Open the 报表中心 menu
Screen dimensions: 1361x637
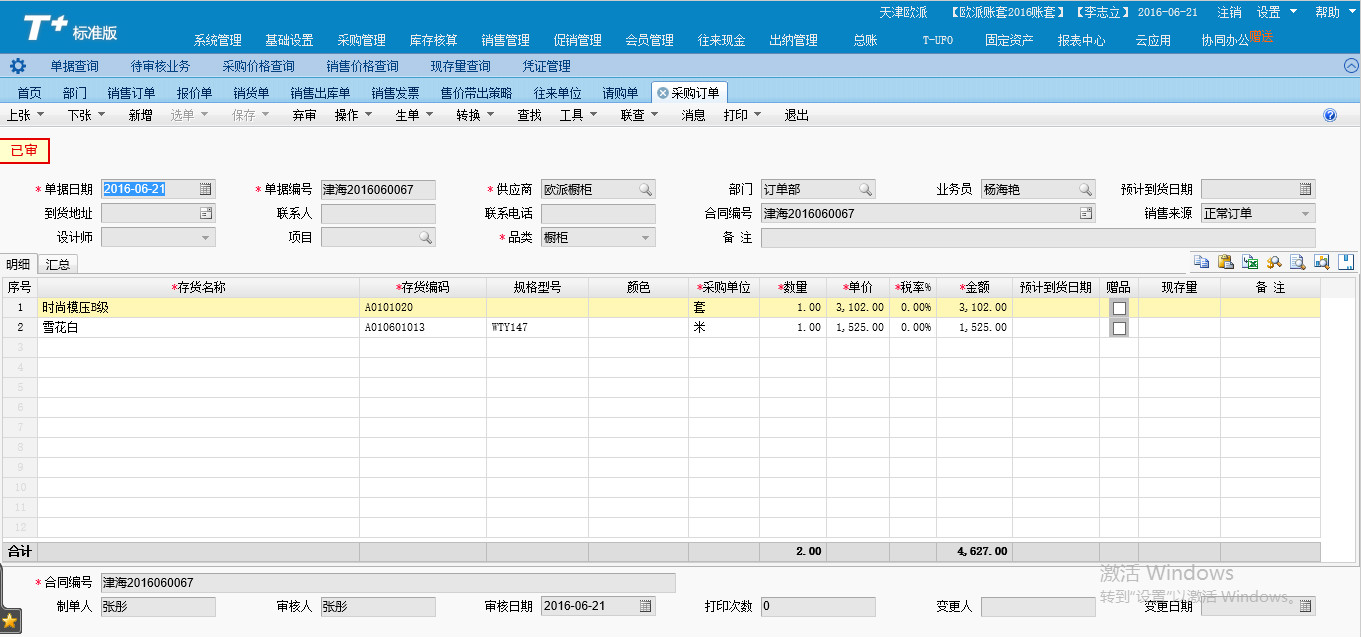point(1081,40)
